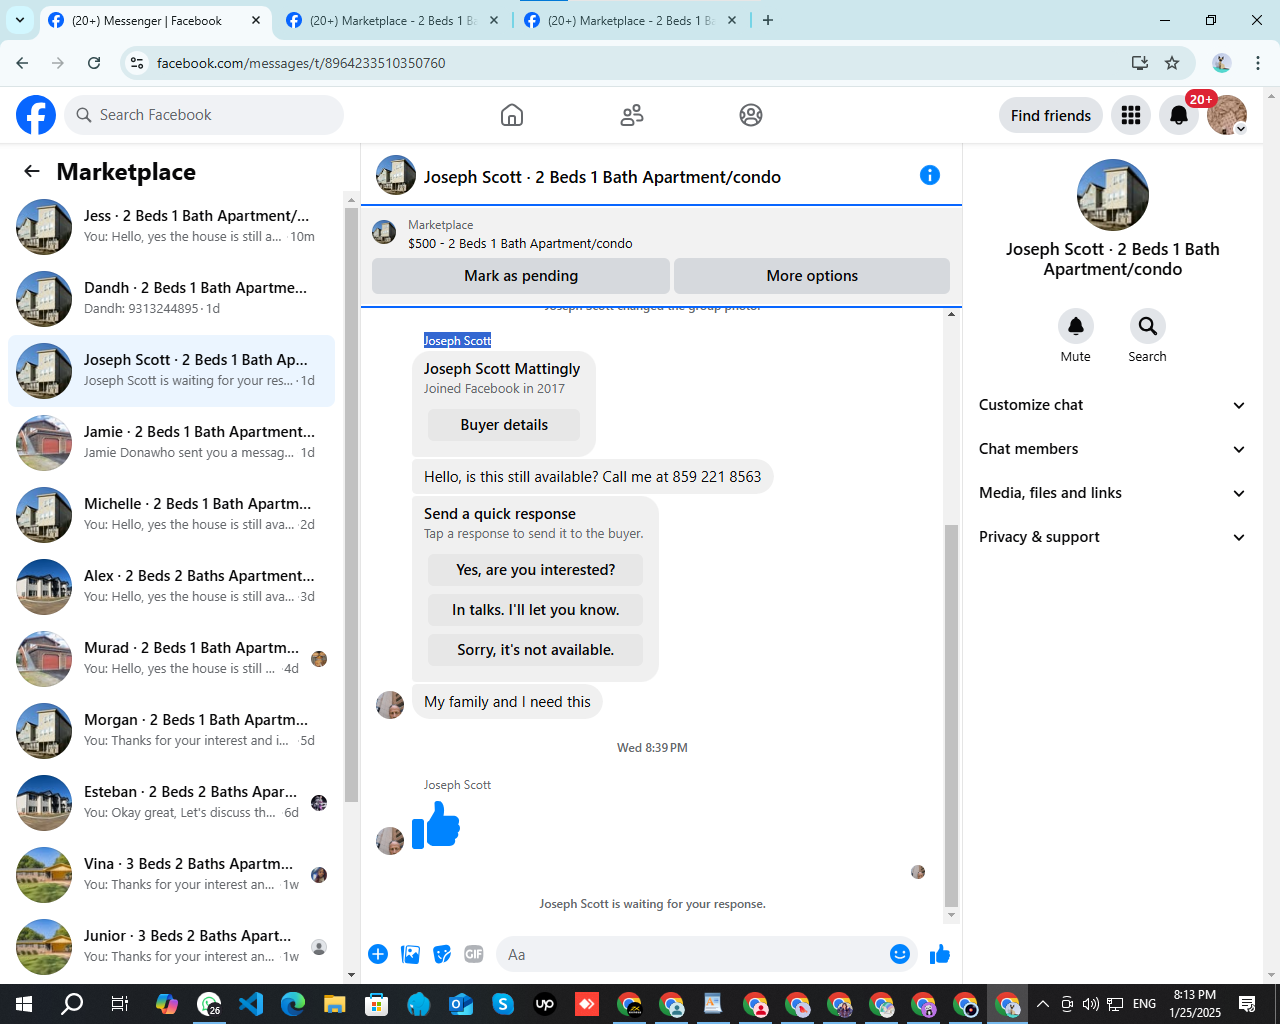Screen dimensions: 1280x1024
Task: Open Outlook from the taskbar
Action: point(460,1004)
